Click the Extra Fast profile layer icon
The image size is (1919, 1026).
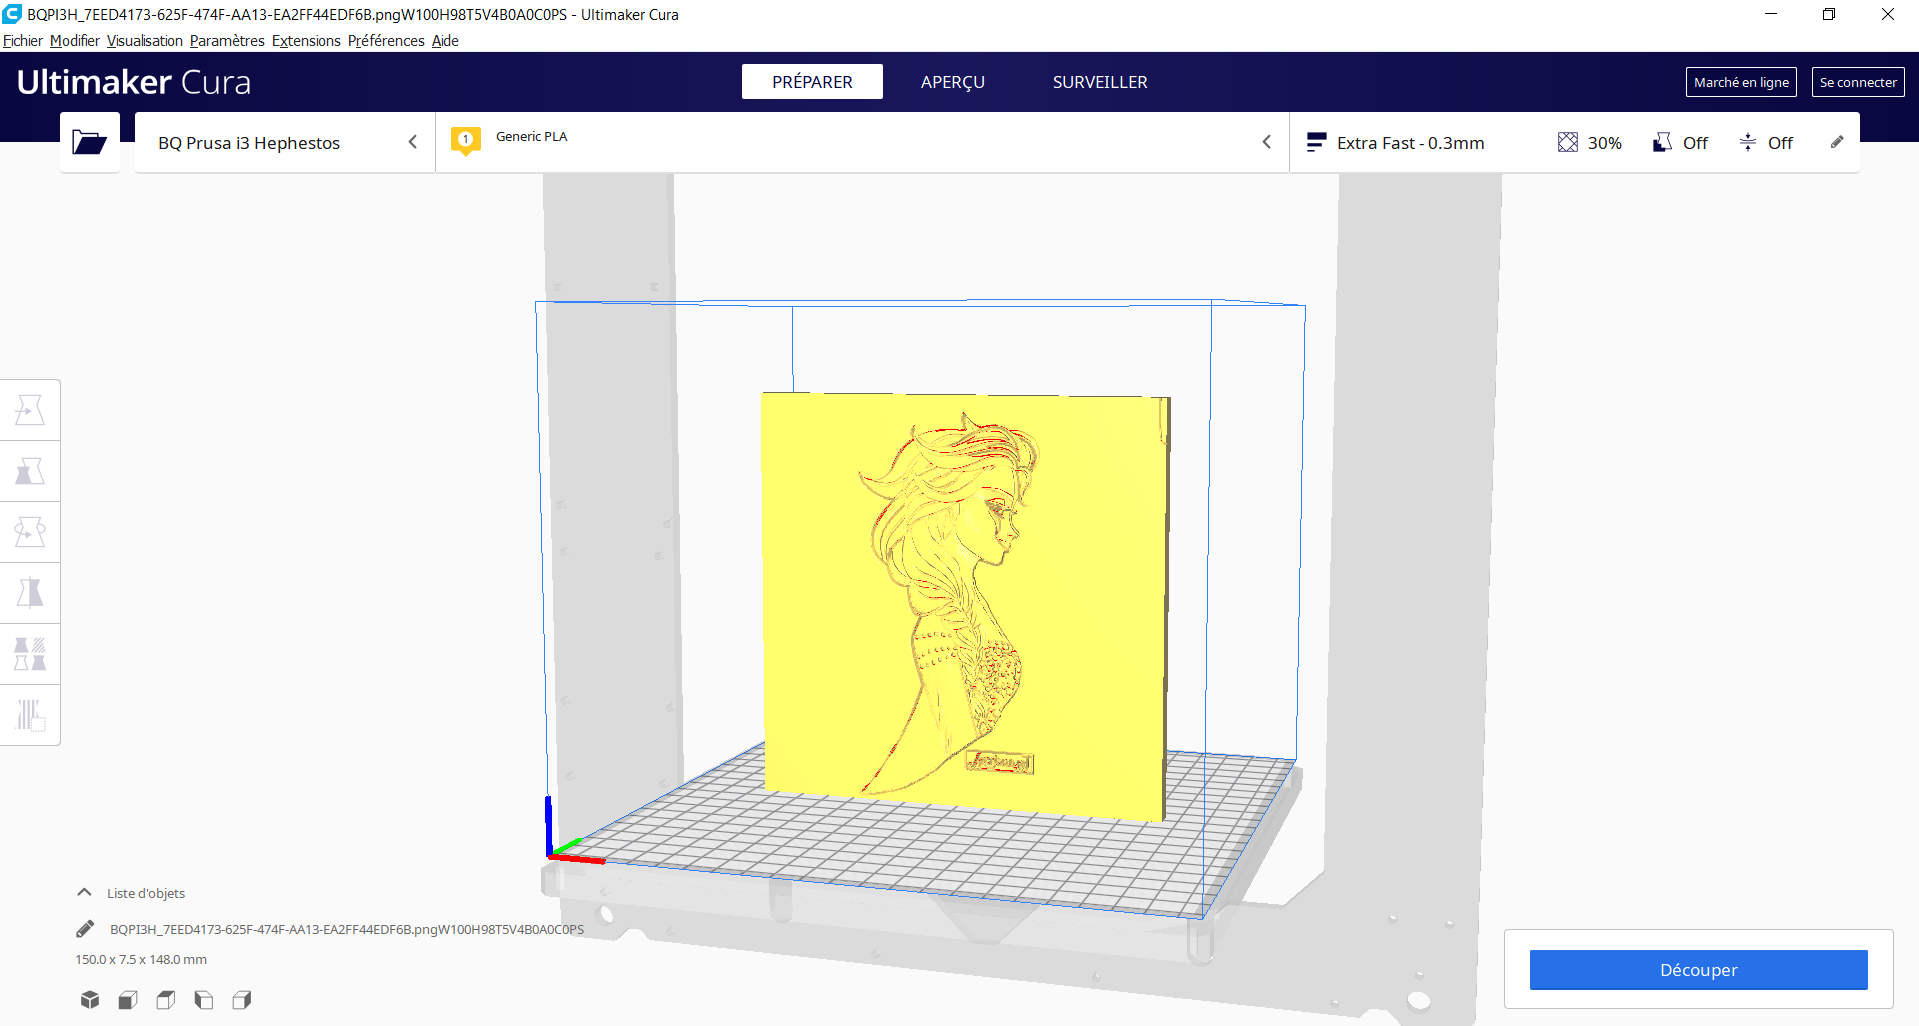click(1316, 143)
